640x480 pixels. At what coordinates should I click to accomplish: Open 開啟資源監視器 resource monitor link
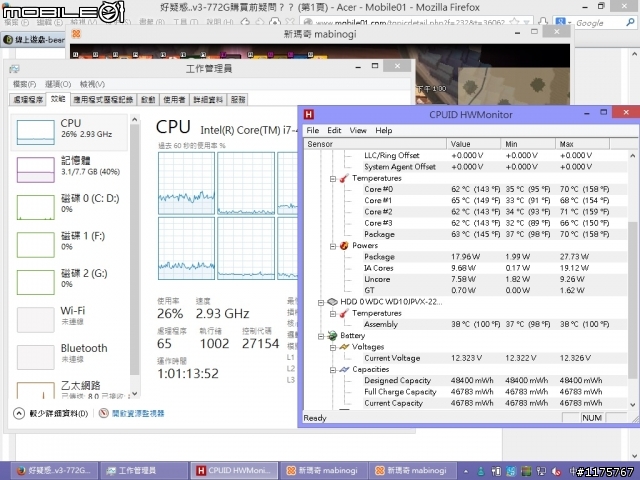(132, 413)
